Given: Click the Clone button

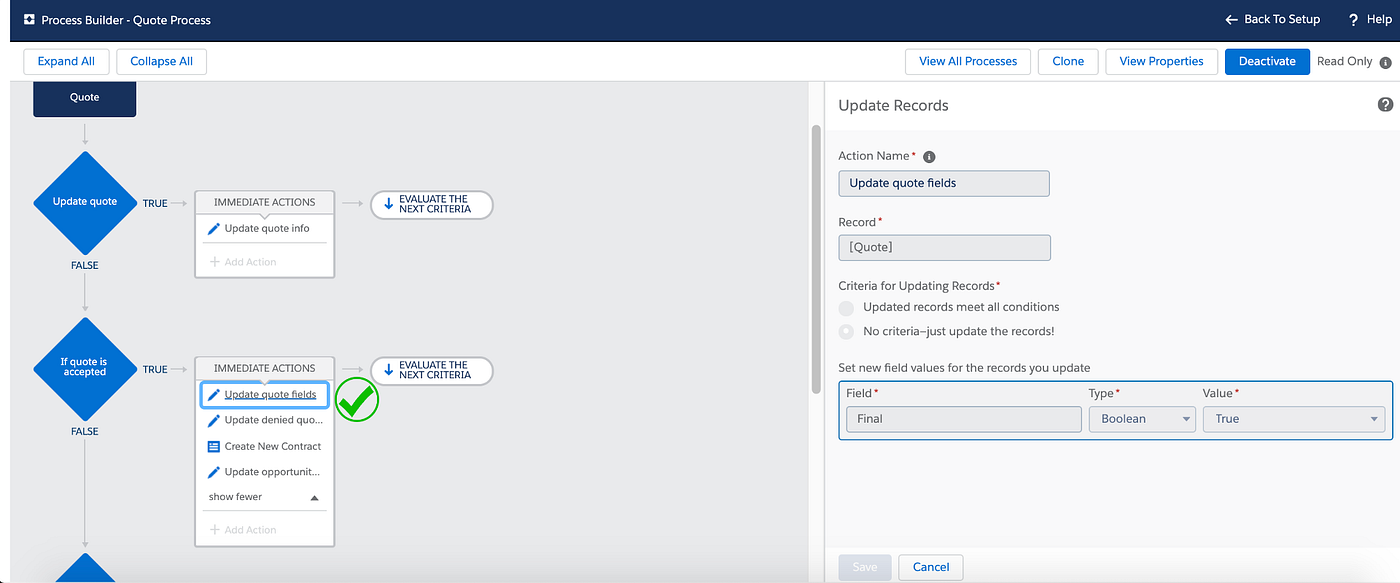Looking at the screenshot, I should 1068,61.
